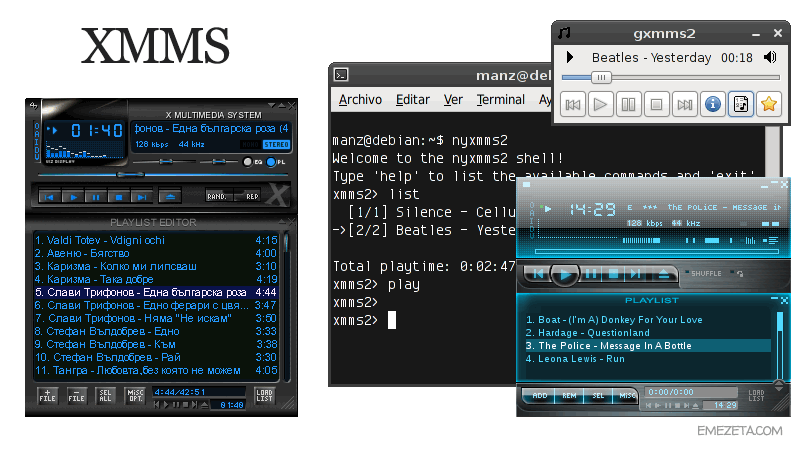Click ADD button in blue playlist
The height and width of the screenshot is (450, 800).
539,396
